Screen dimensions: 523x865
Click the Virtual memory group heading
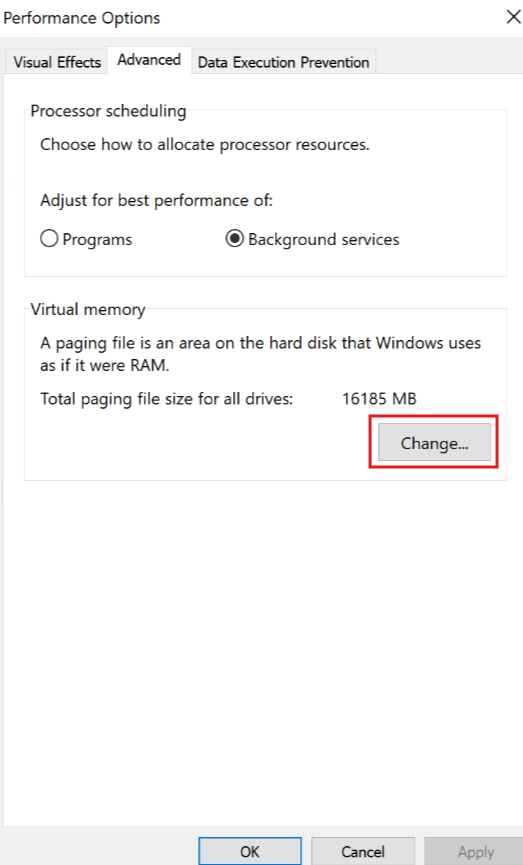[88, 309]
